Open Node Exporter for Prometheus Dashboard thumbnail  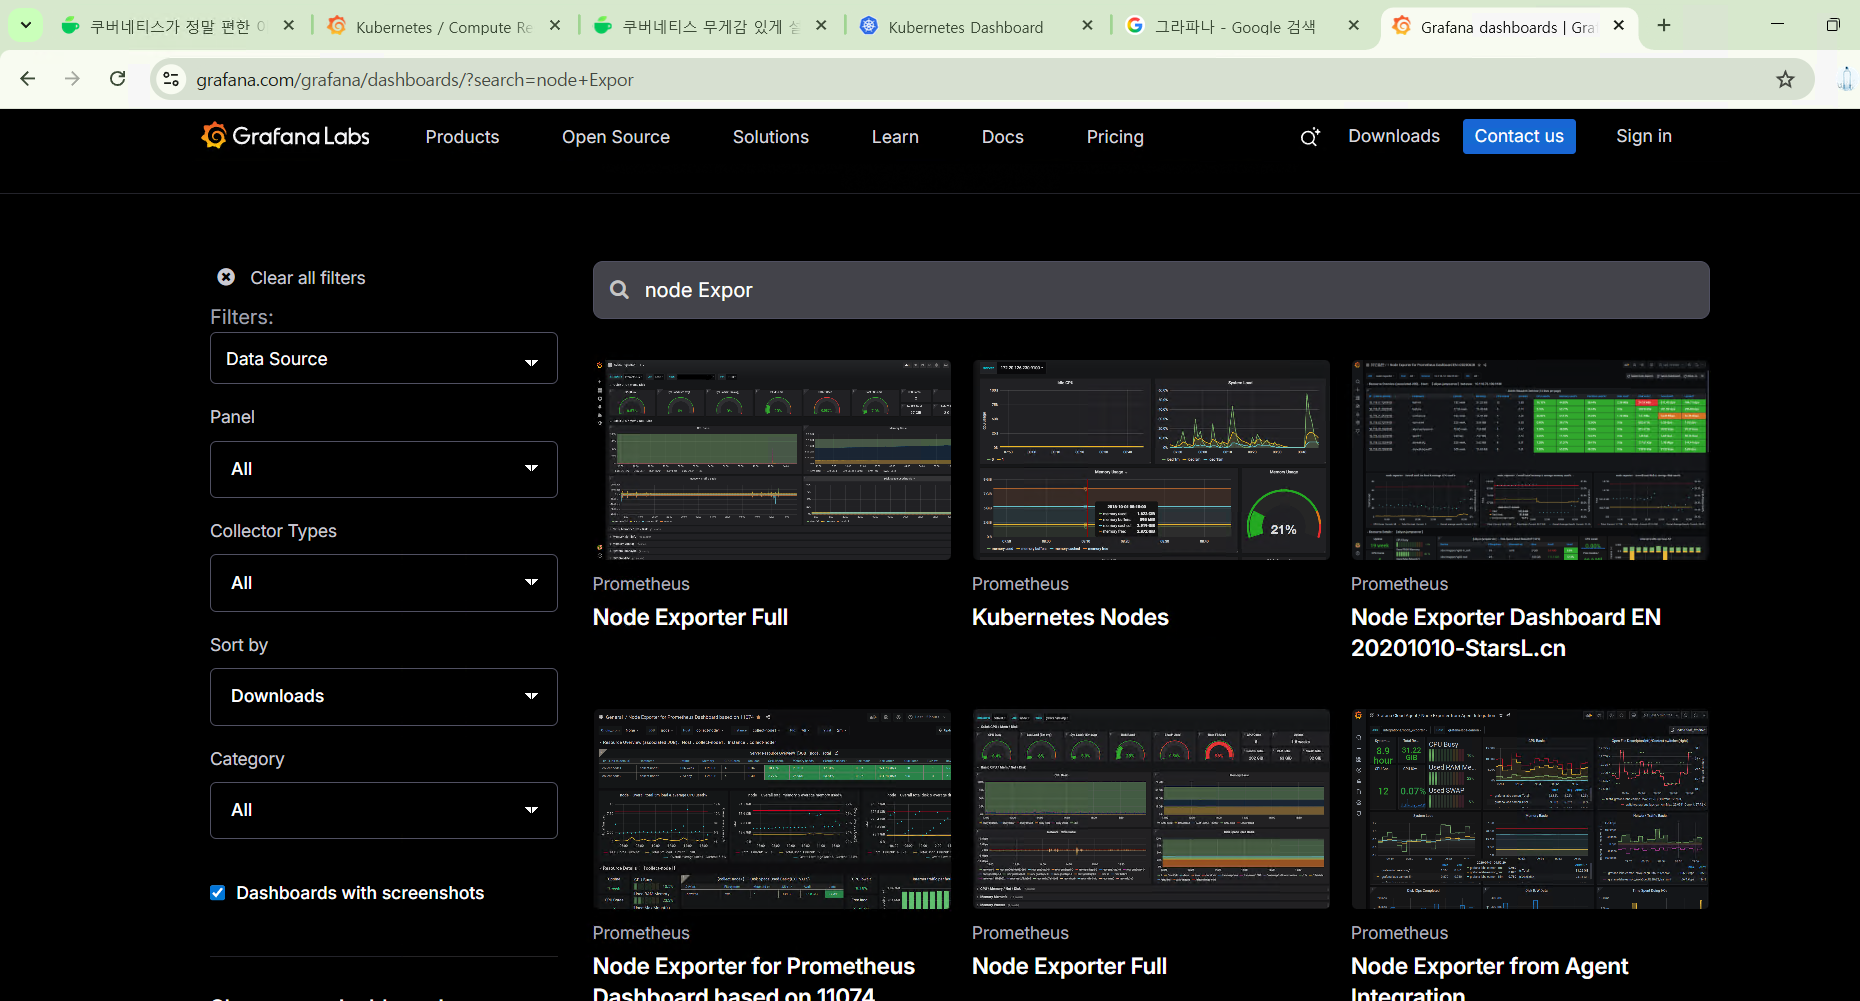(x=772, y=809)
